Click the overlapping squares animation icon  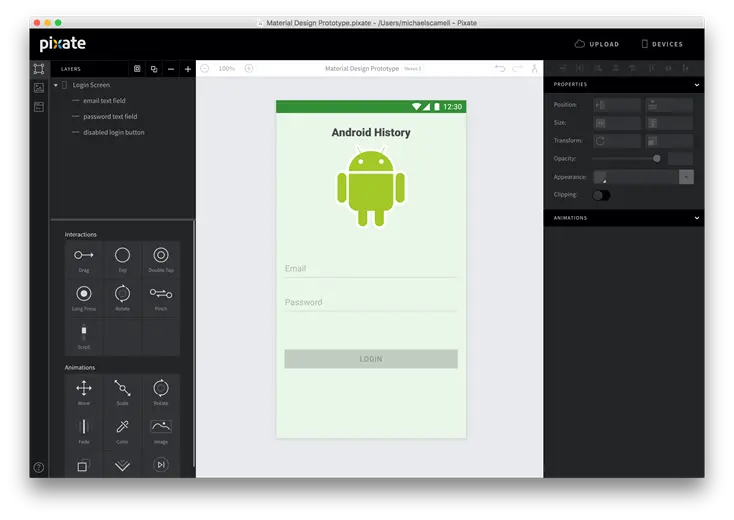(82, 466)
